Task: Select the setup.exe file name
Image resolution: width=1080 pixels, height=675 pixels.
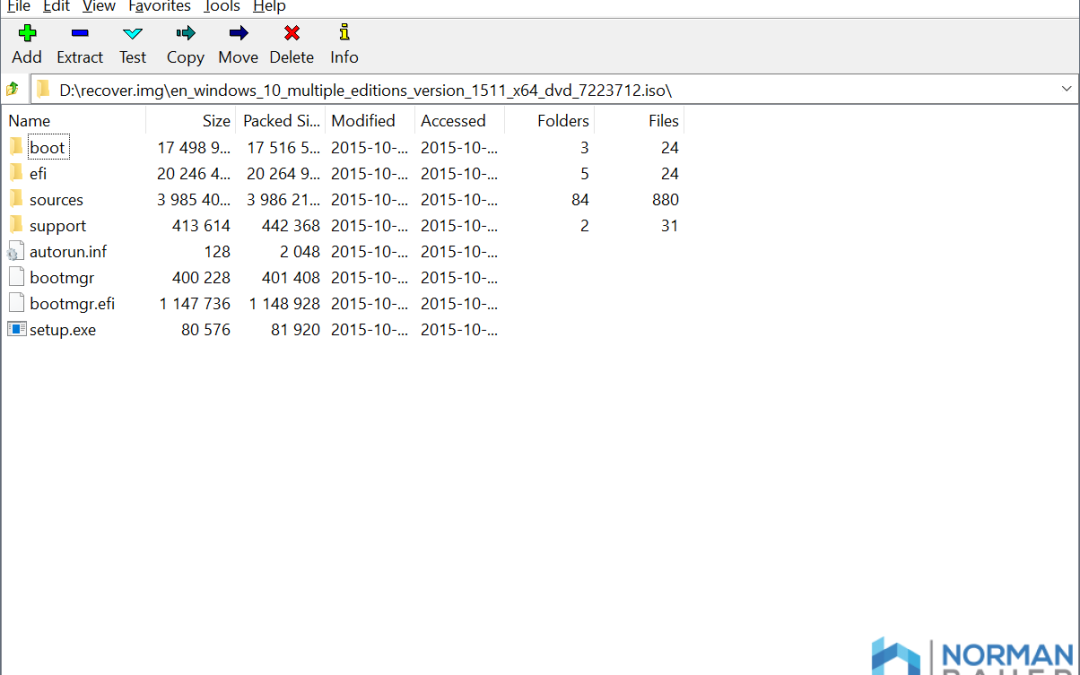Action: coord(62,331)
